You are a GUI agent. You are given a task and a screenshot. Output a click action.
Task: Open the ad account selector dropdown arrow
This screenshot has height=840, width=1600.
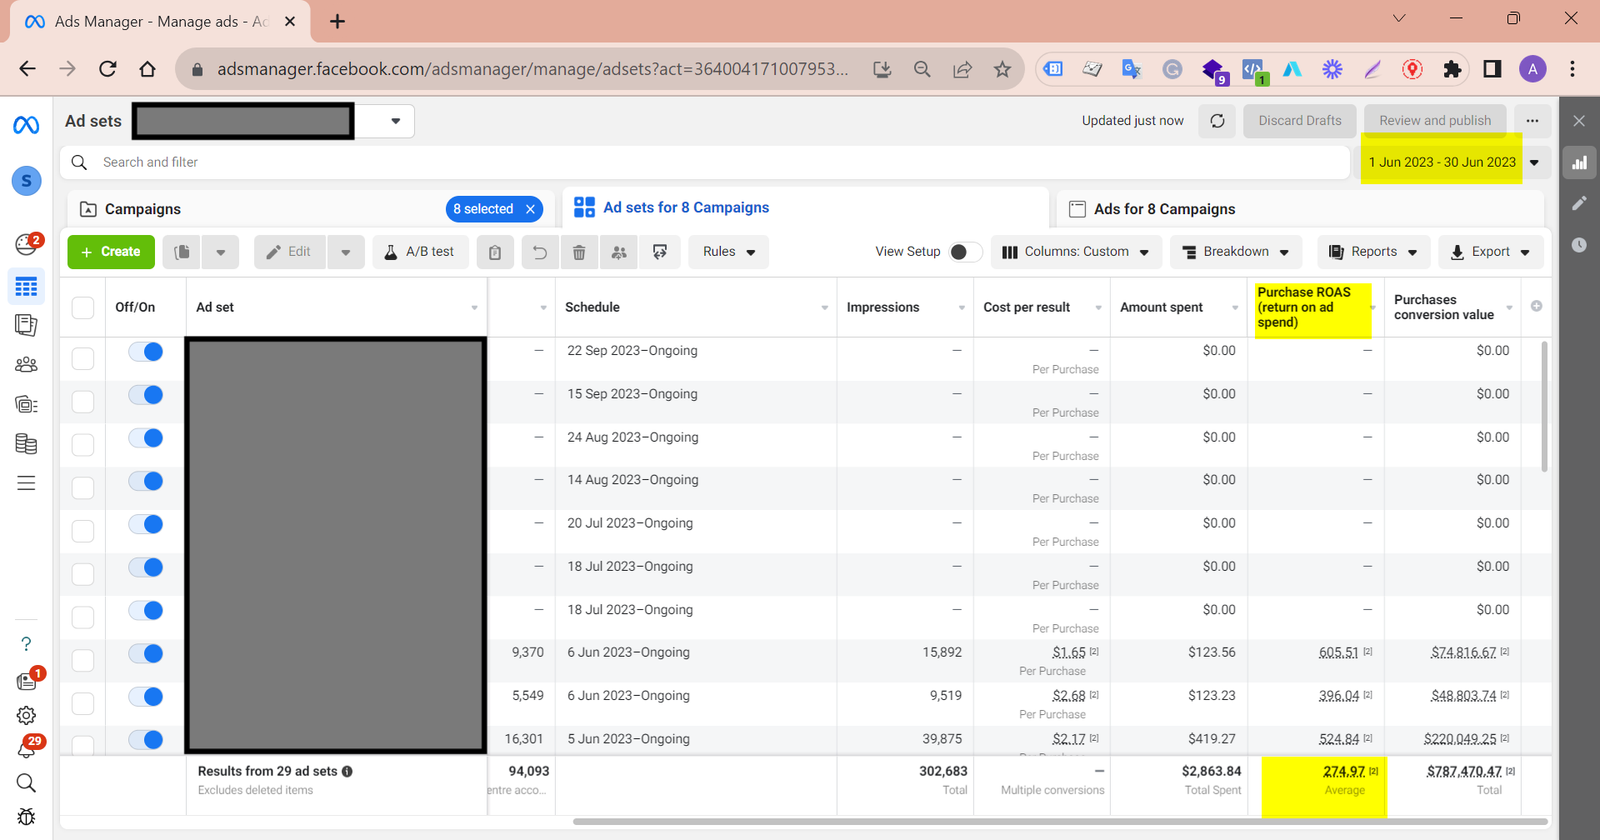(x=396, y=121)
